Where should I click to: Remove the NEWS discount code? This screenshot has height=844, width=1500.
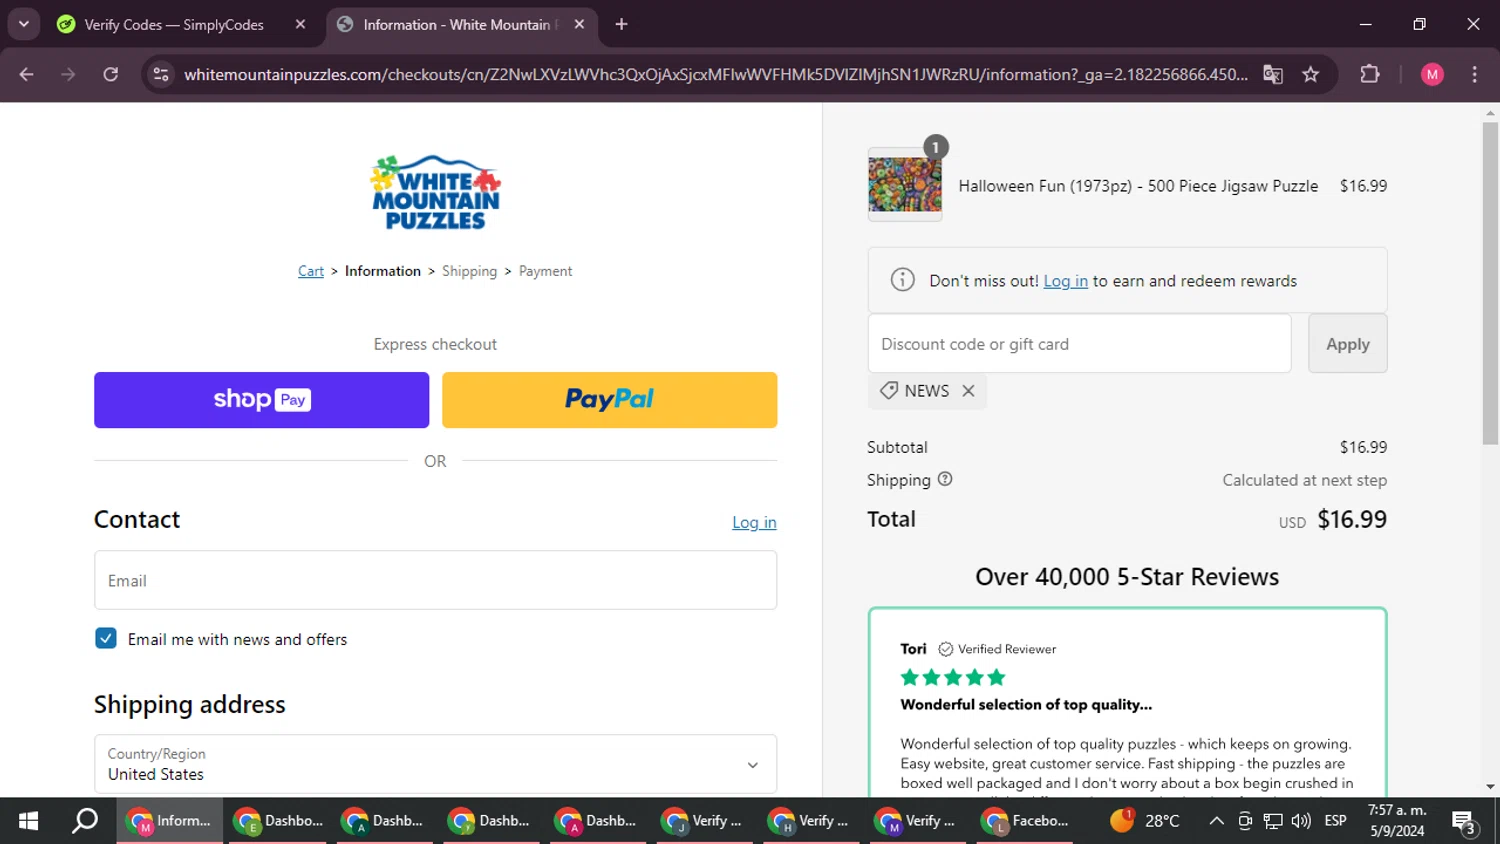coord(968,391)
